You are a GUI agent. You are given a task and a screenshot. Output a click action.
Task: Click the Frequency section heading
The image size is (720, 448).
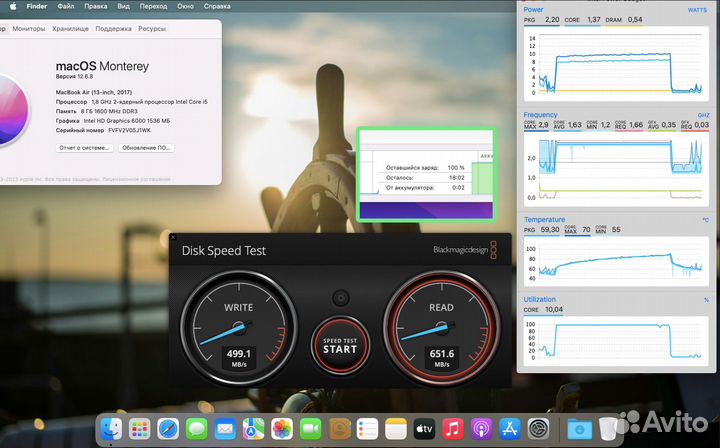pyautogui.click(x=540, y=115)
